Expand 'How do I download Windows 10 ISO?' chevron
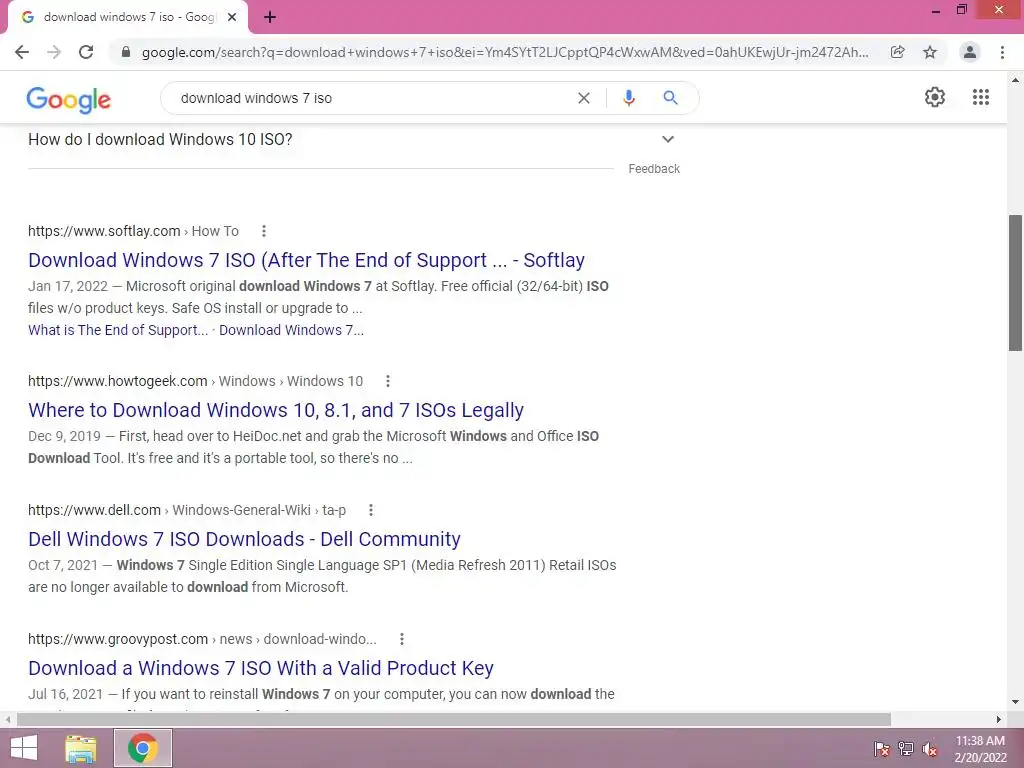Image resolution: width=1024 pixels, height=768 pixels. [667, 139]
